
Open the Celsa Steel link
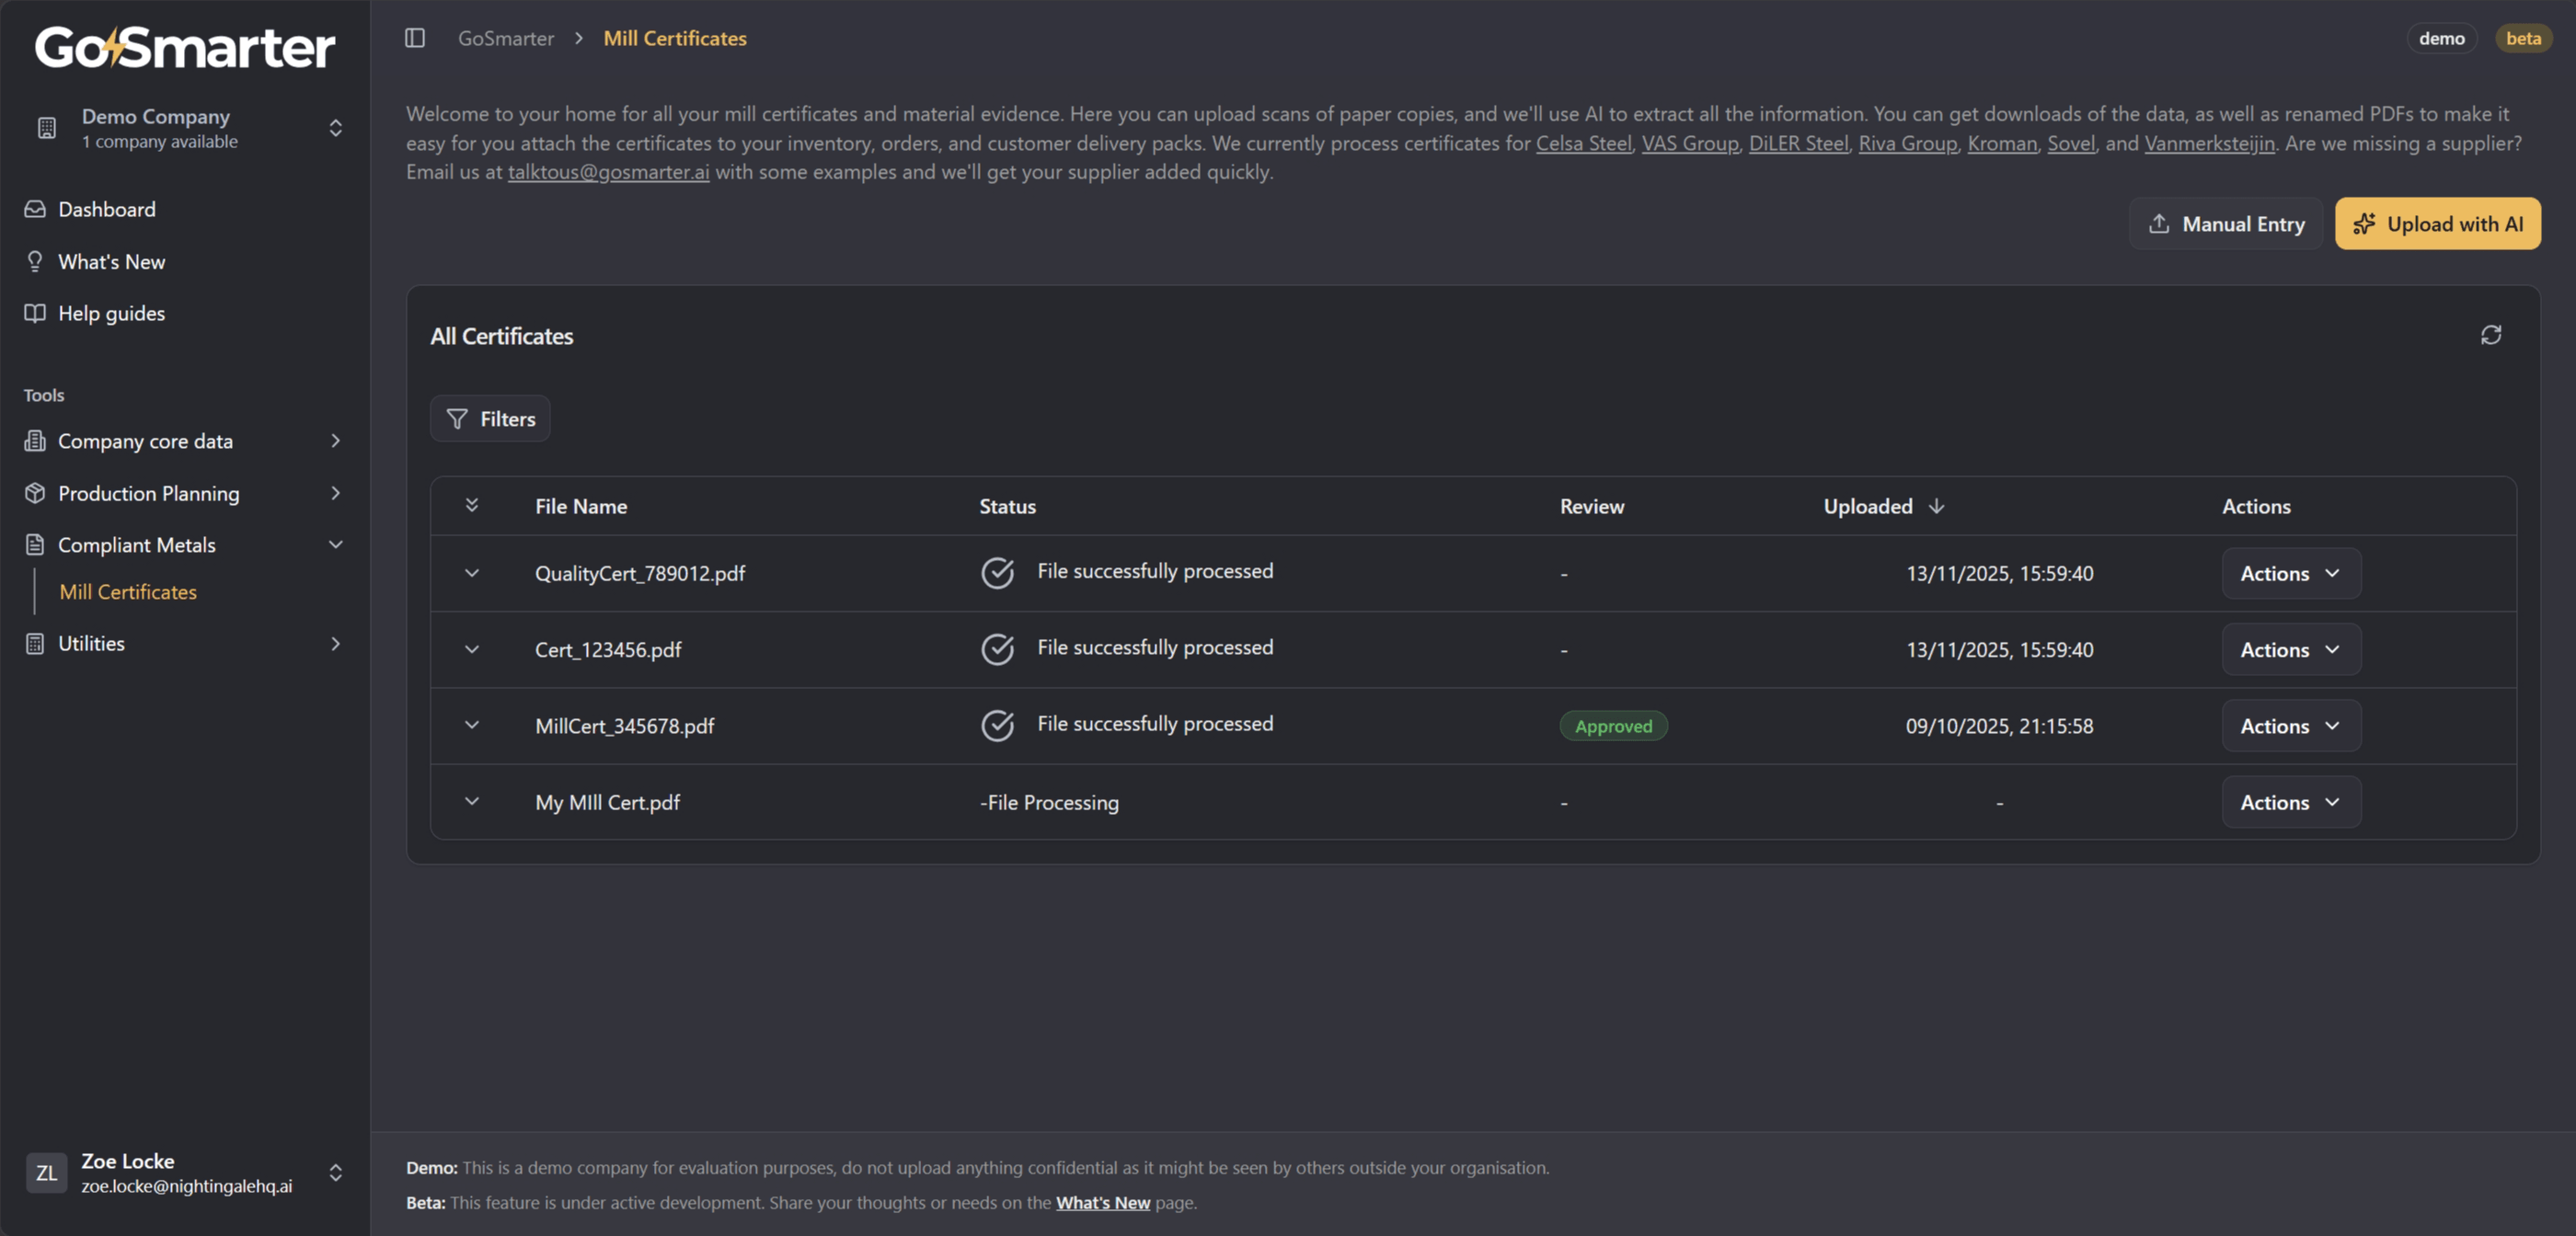click(1583, 143)
